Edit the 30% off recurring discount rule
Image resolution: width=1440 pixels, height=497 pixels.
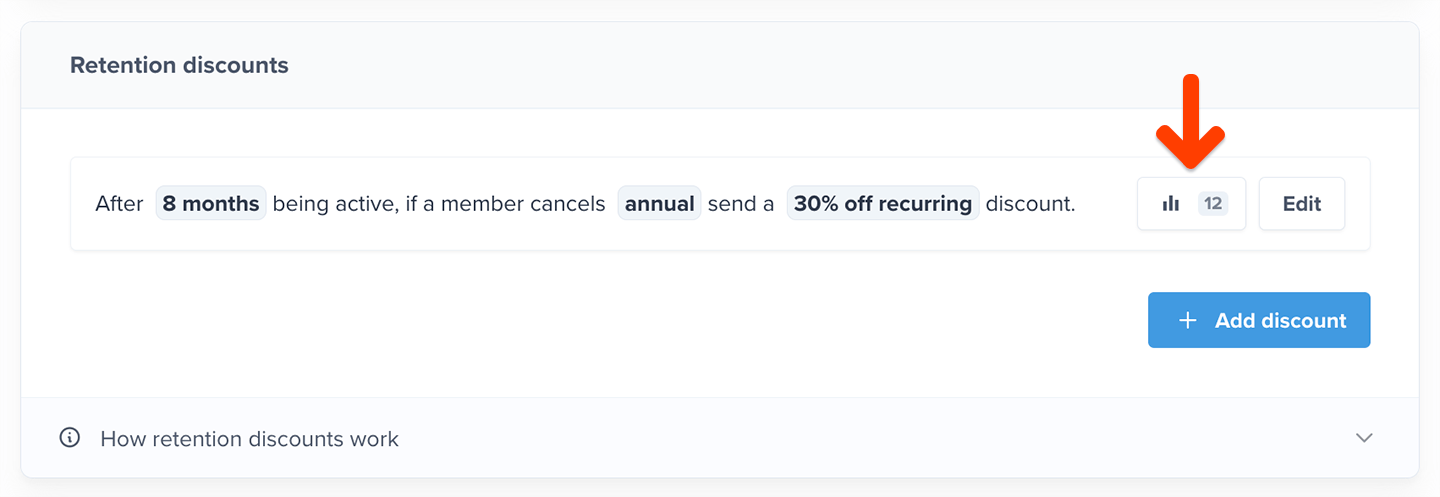click(1301, 204)
